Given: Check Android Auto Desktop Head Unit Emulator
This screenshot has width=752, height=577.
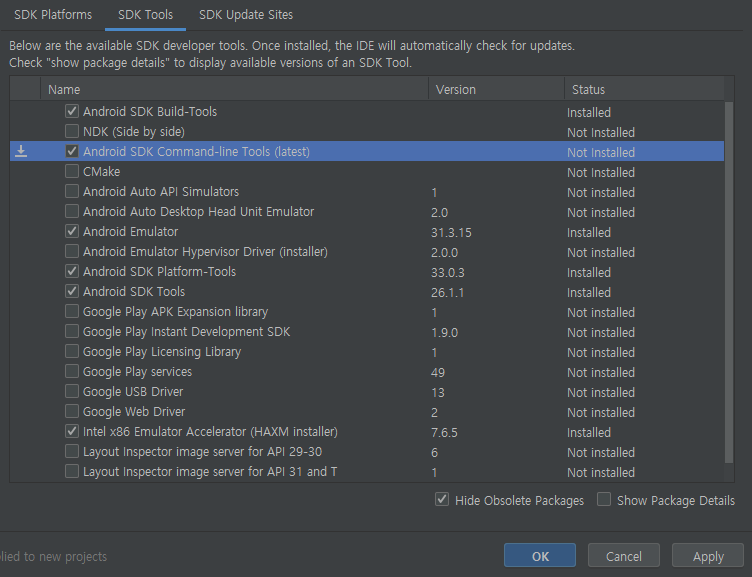Looking at the screenshot, I should [72, 212].
